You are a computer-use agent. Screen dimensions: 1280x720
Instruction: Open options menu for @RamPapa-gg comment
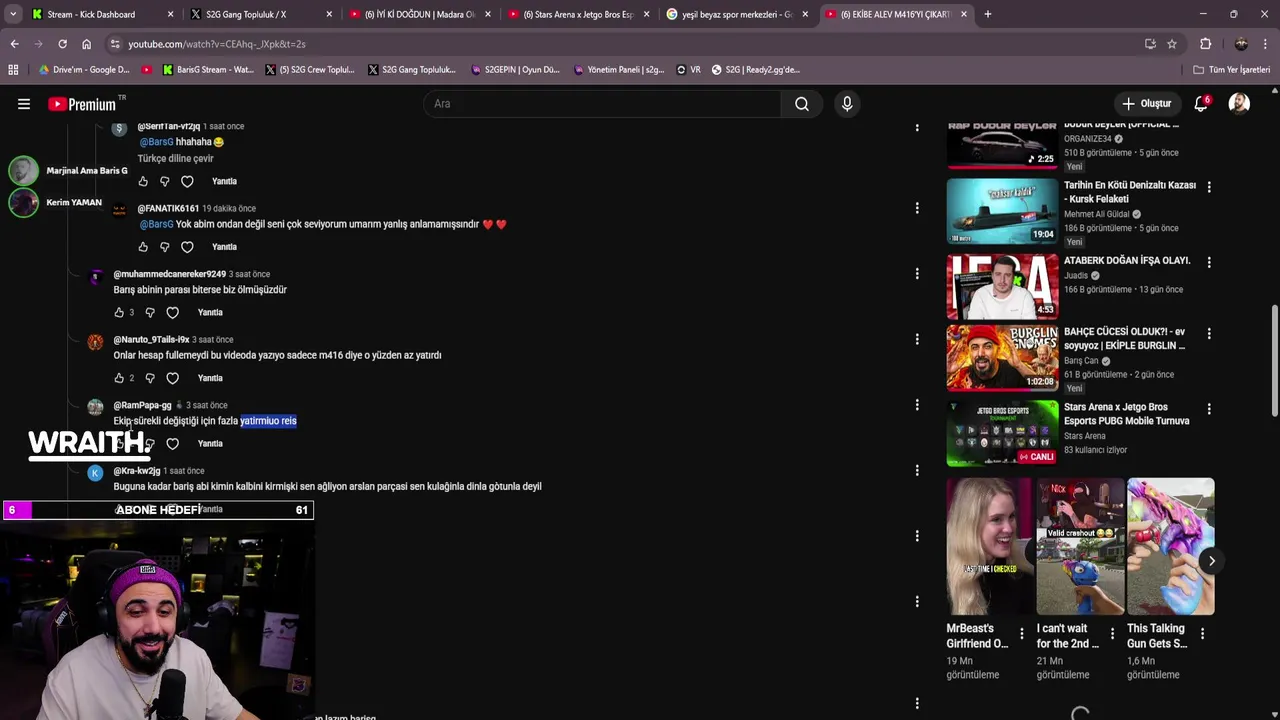coord(917,405)
